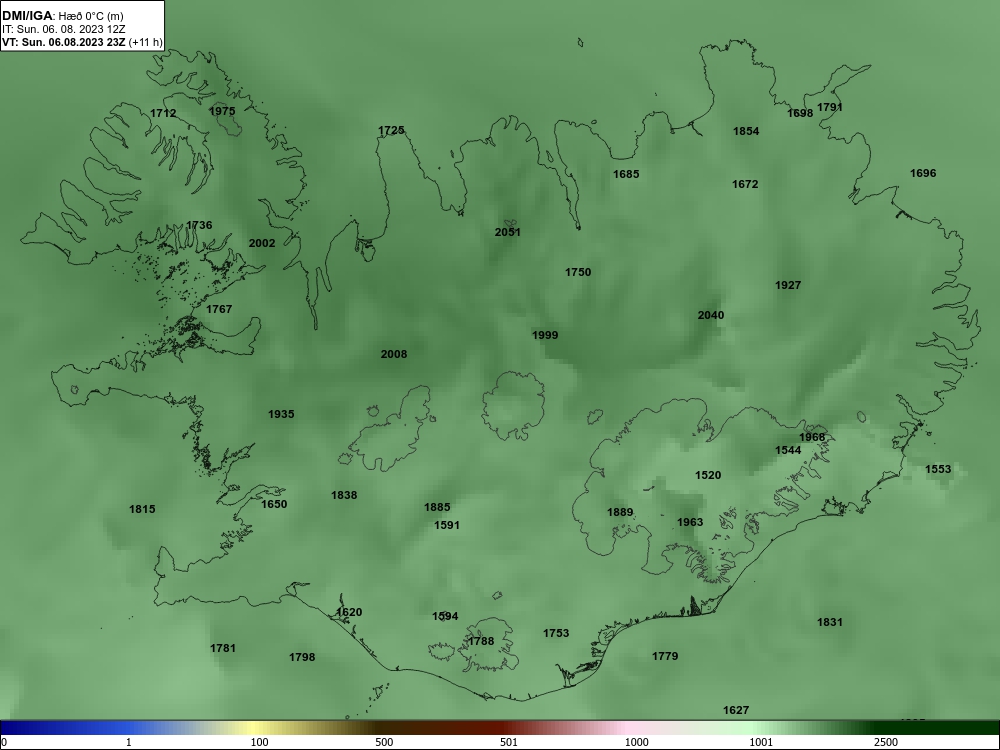1000x750 pixels.
Task: Select the '500' colour scale label
Action: point(384,742)
